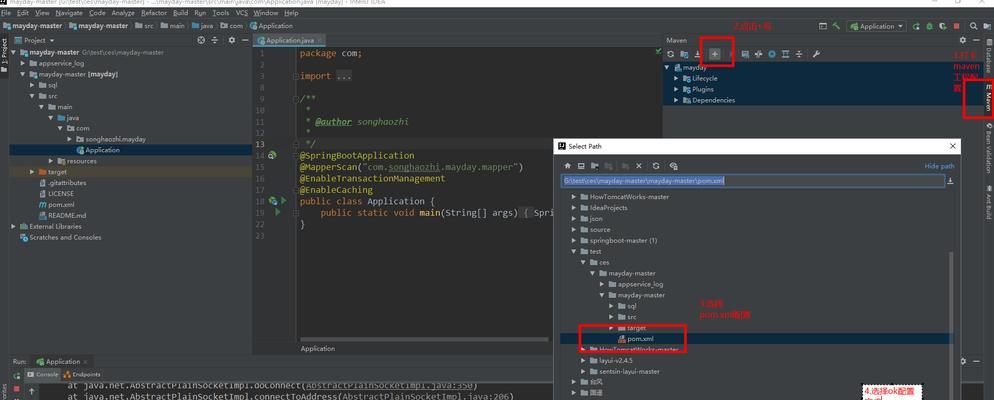This screenshot has height=400, width=994.
Task: Open the Maven side tool window tab
Action: [988, 98]
